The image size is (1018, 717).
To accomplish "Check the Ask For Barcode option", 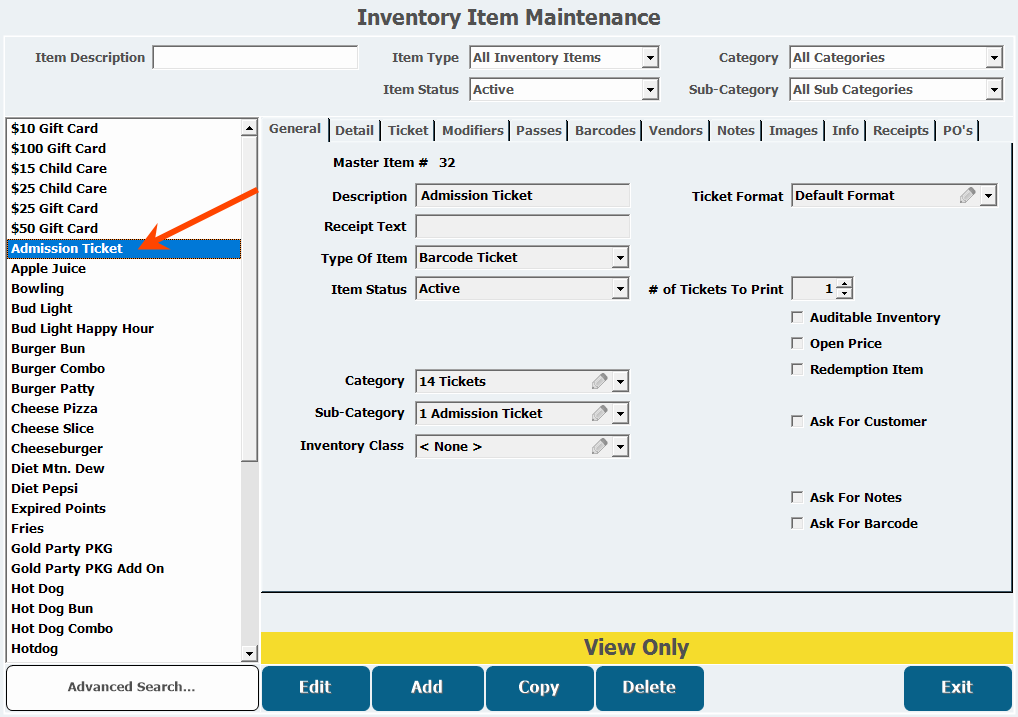I will 797,524.
